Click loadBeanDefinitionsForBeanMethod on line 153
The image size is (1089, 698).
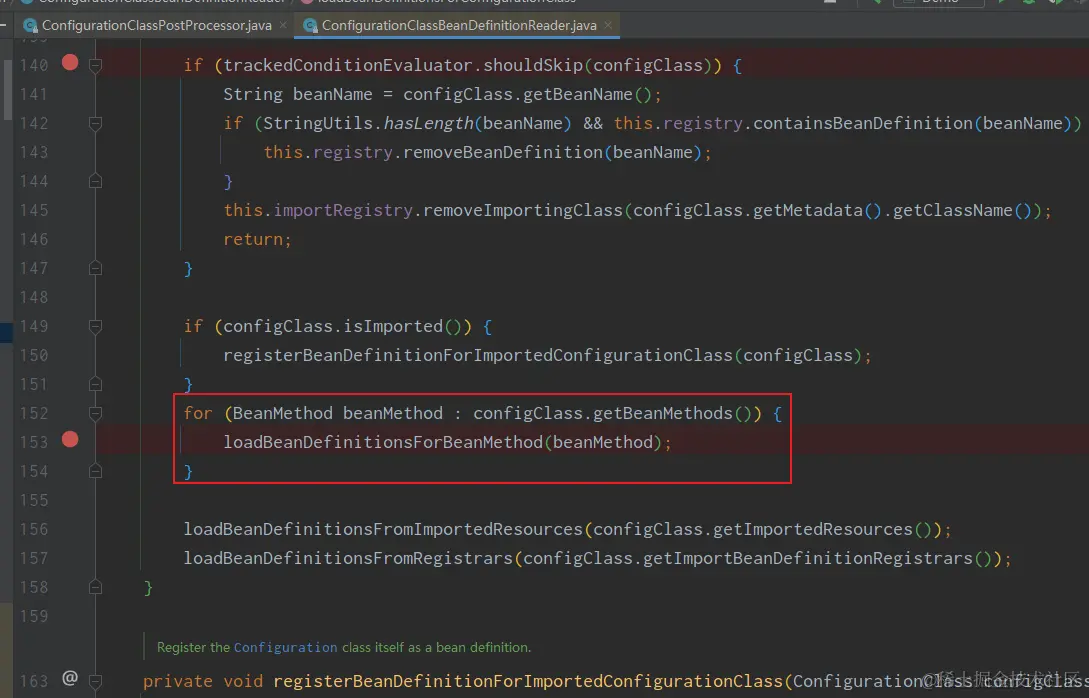[383, 442]
